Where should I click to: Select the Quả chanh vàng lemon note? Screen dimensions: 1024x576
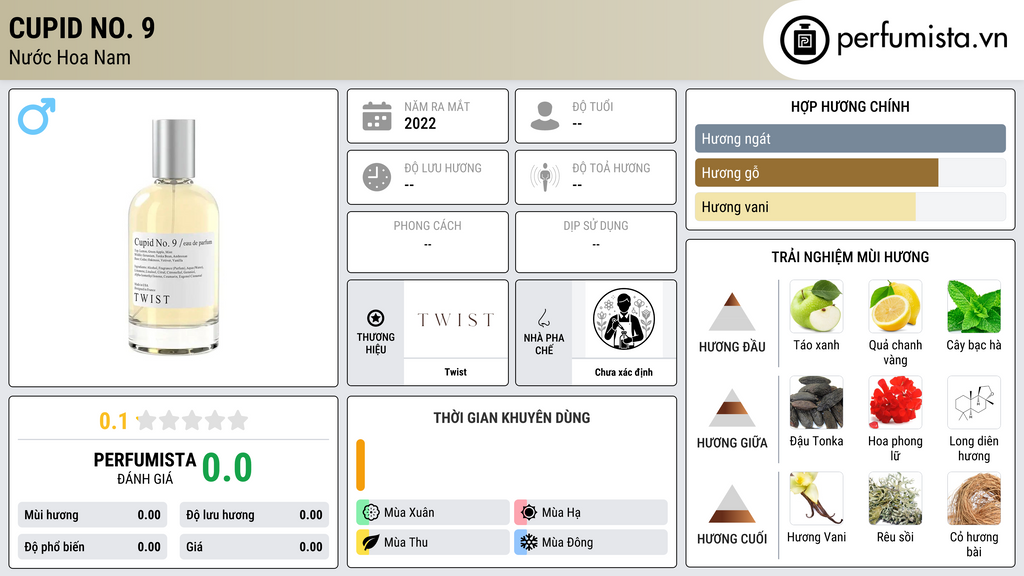tap(895, 306)
